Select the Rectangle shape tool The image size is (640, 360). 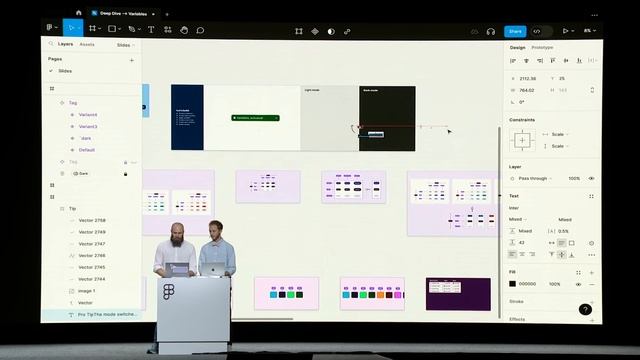(111, 29)
